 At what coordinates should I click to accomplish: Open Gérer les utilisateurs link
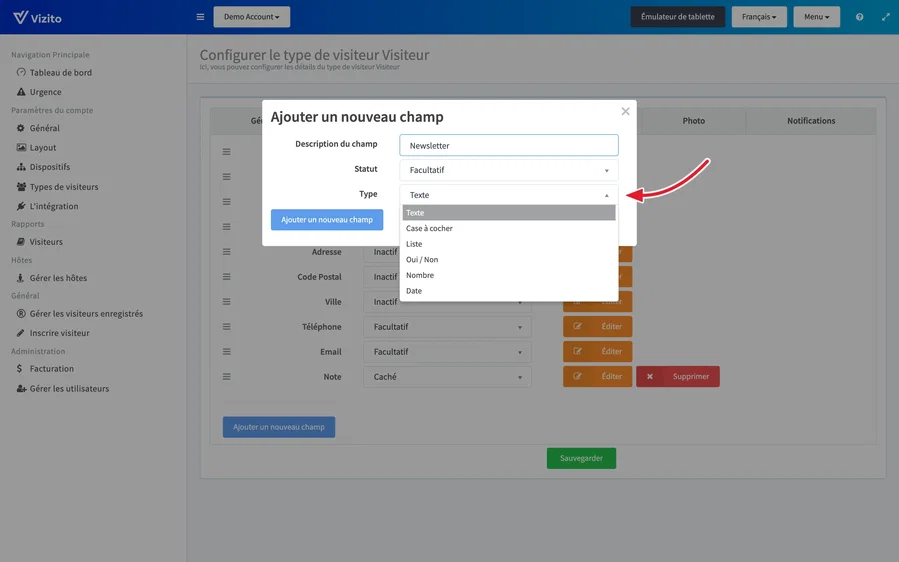point(69,388)
